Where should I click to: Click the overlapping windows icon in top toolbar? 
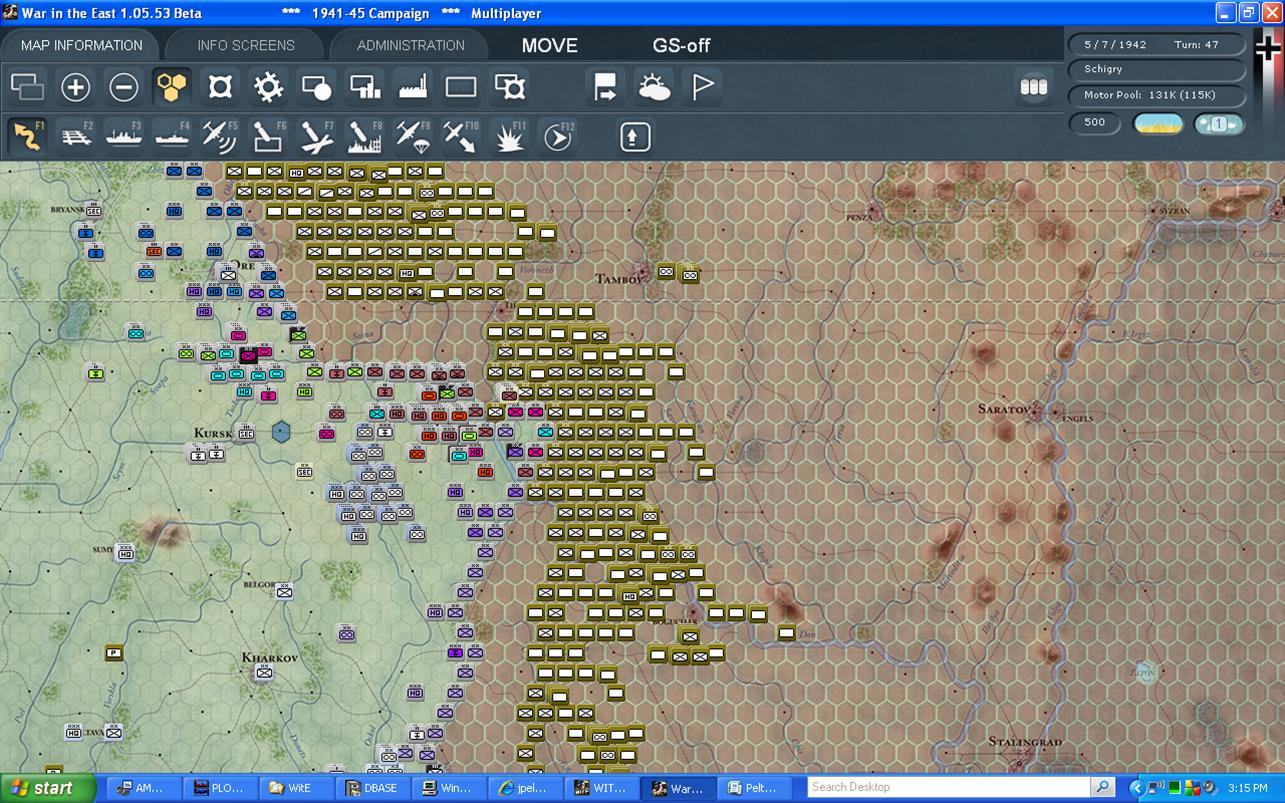point(27,87)
